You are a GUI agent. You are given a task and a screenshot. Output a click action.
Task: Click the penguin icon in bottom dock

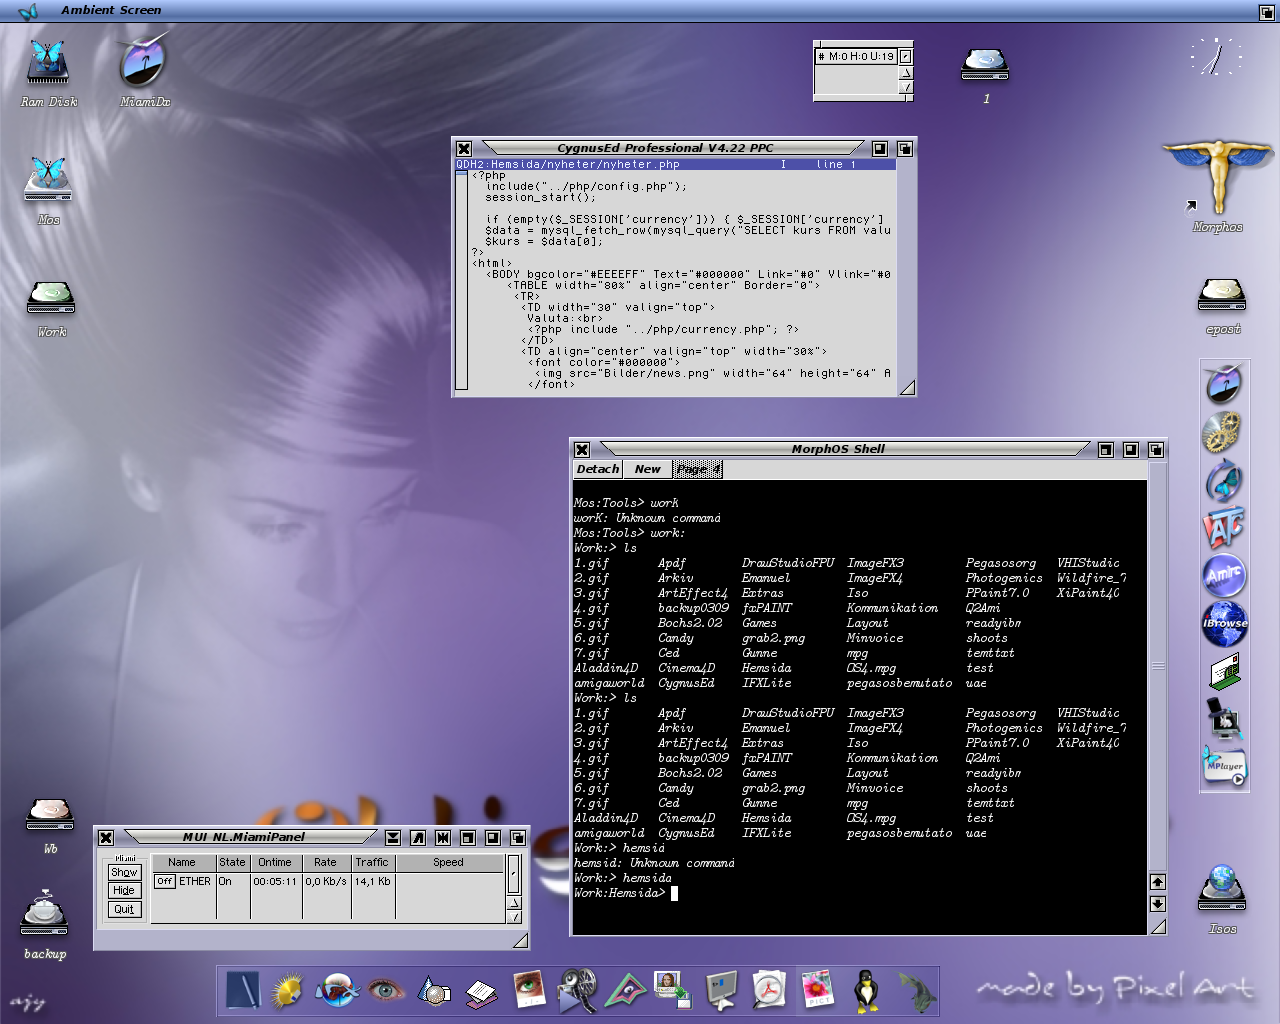click(x=866, y=991)
